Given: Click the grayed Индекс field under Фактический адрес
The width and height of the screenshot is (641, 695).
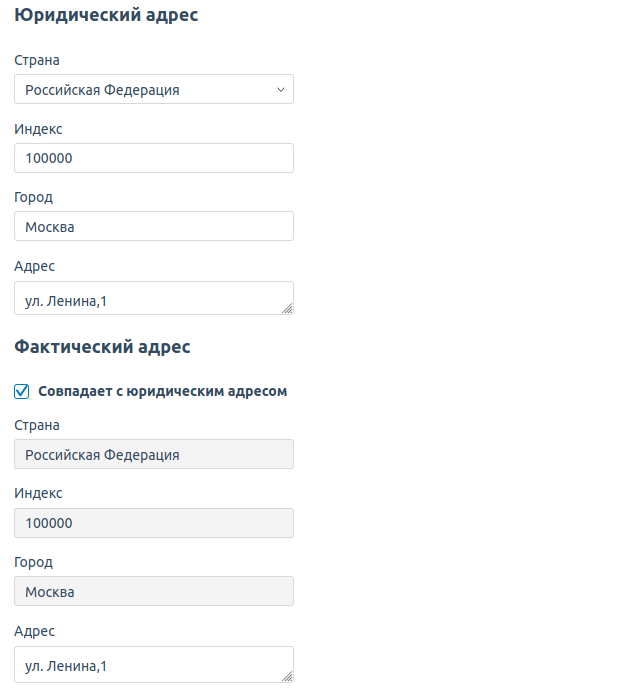Looking at the screenshot, I should click(154, 523).
